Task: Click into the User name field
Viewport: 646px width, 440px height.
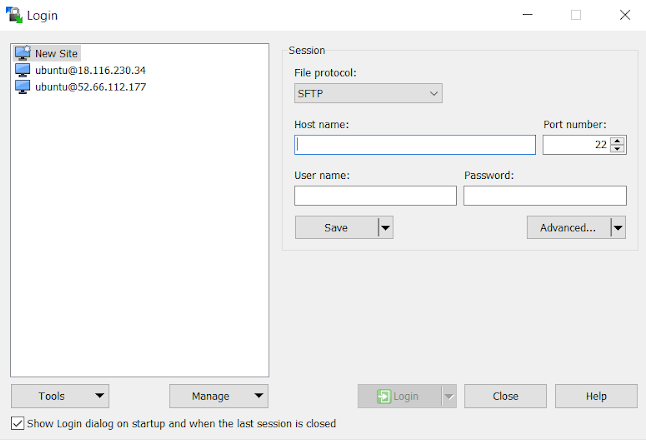Action: pyautogui.click(x=375, y=196)
